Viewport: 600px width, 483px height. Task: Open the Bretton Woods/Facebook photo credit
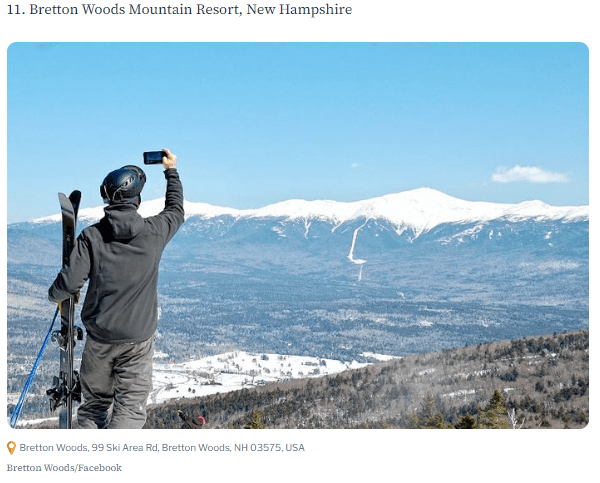tap(64, 468)
